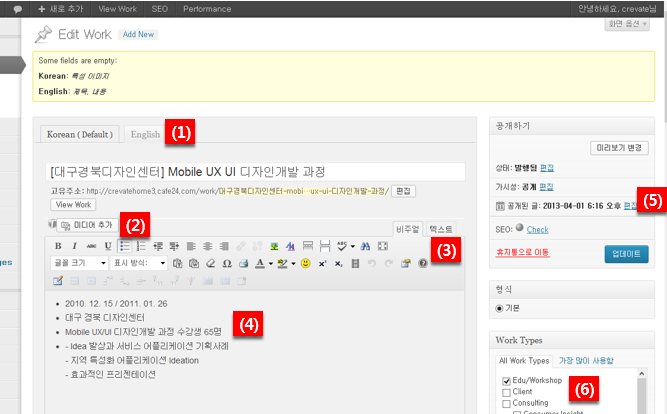Apply superscript formatting
The height and width of the screenshot is (414, 667).
coord(322,263)
